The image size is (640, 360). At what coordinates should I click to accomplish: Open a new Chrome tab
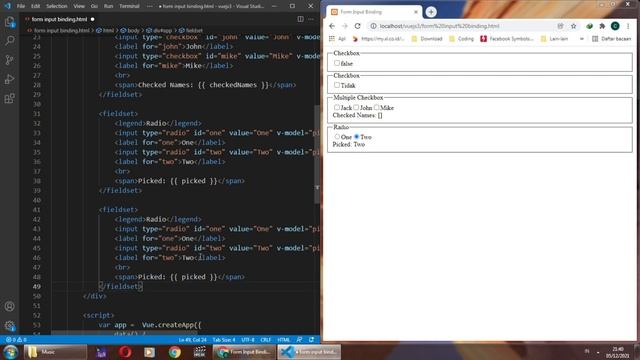[431, 12]
